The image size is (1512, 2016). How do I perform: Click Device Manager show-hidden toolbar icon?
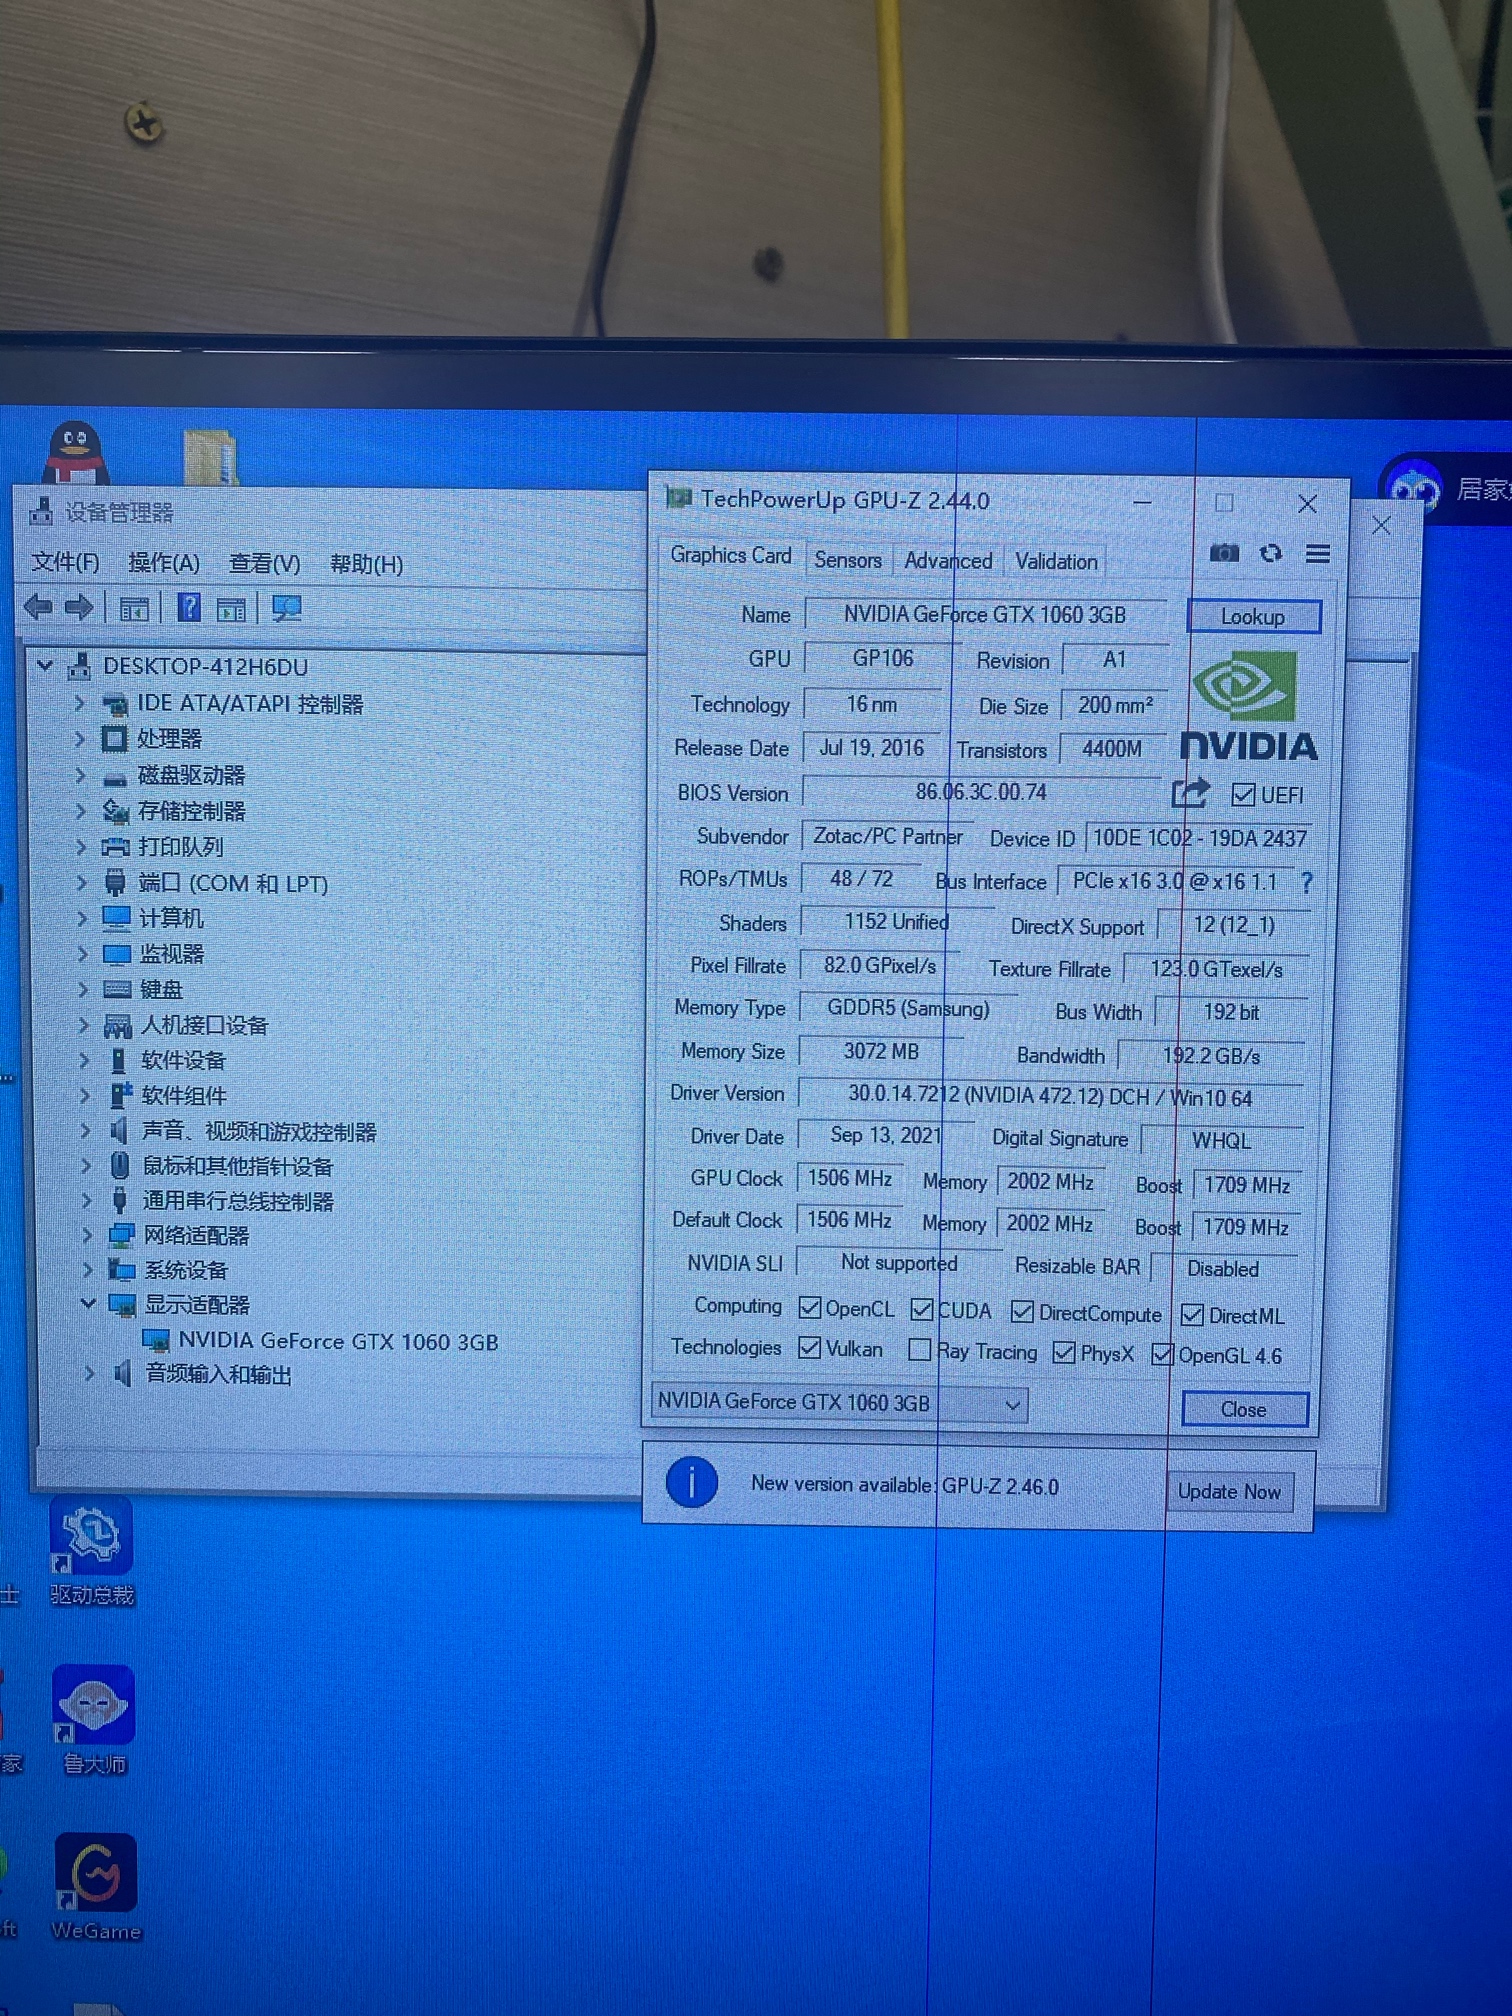click(x=231, y=608)
